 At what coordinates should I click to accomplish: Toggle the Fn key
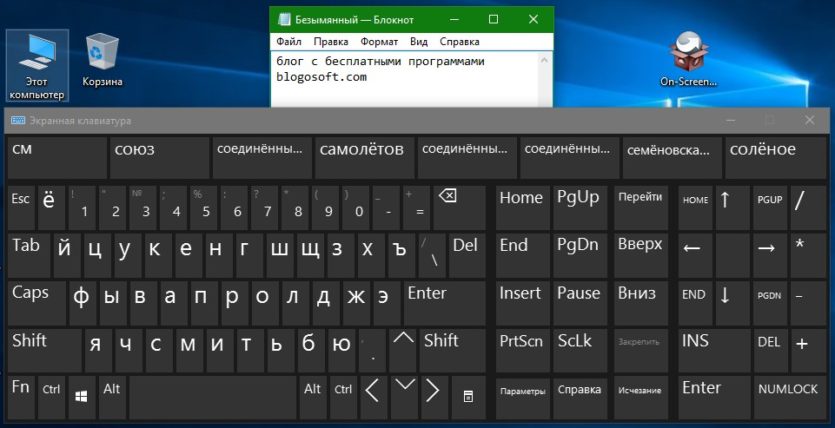pyautogui.click(x=21, y=398)
